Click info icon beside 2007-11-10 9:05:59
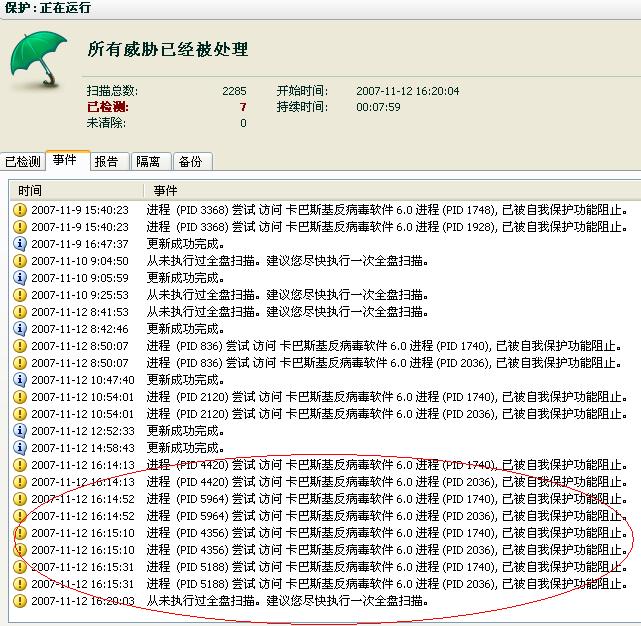The width and height of the screenshot is (641, 626). pos(20,278)
